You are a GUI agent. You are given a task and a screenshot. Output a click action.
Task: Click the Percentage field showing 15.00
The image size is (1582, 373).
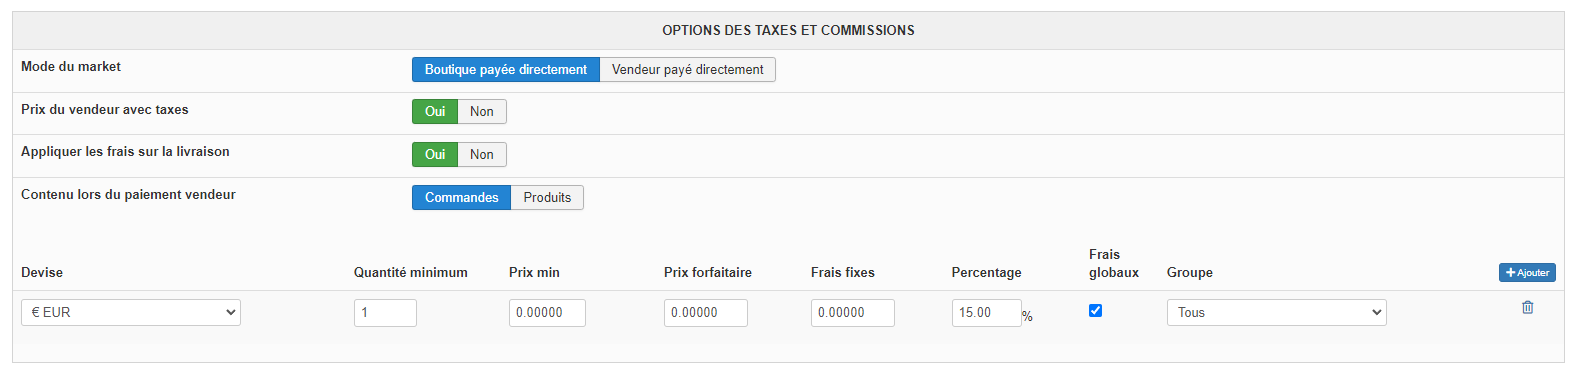coord(986,312)
